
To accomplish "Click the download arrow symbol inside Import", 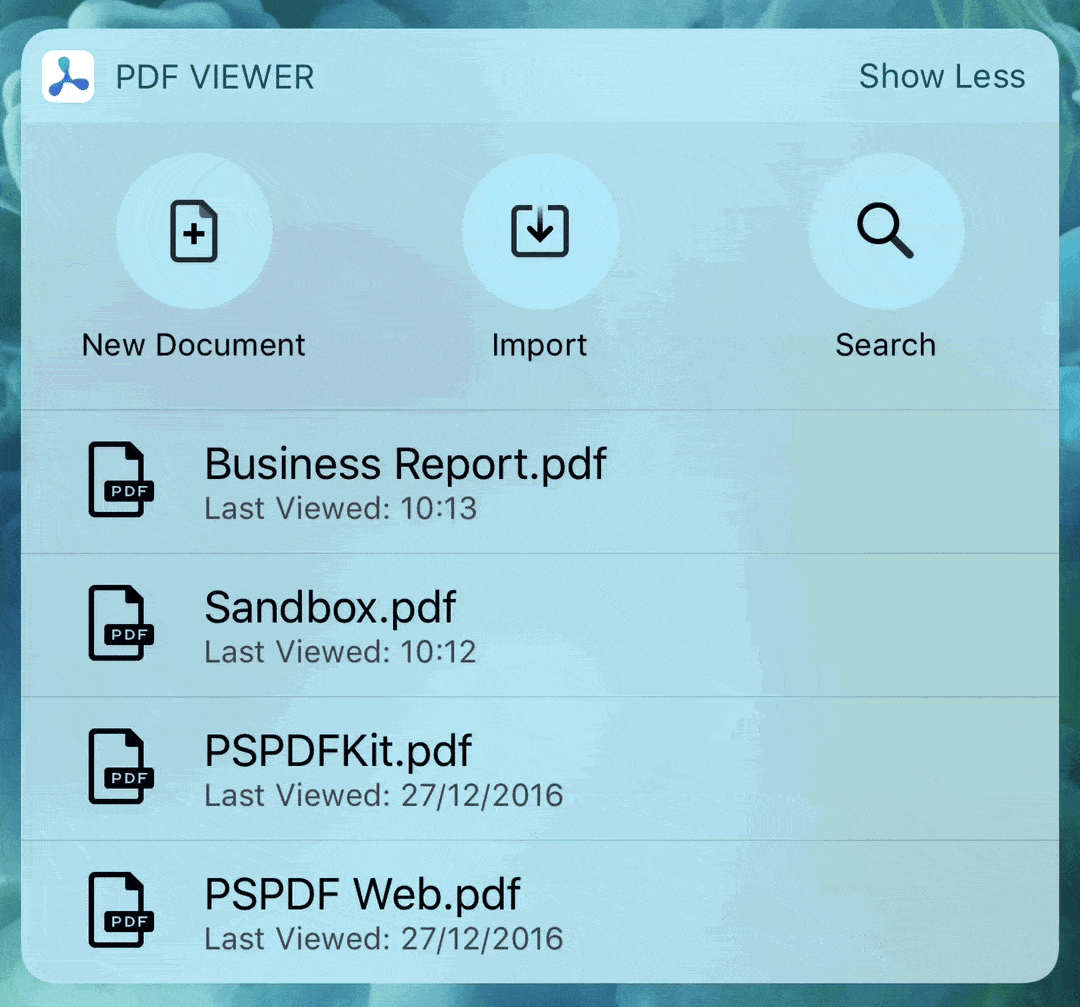I will click(x=539, y=230).
